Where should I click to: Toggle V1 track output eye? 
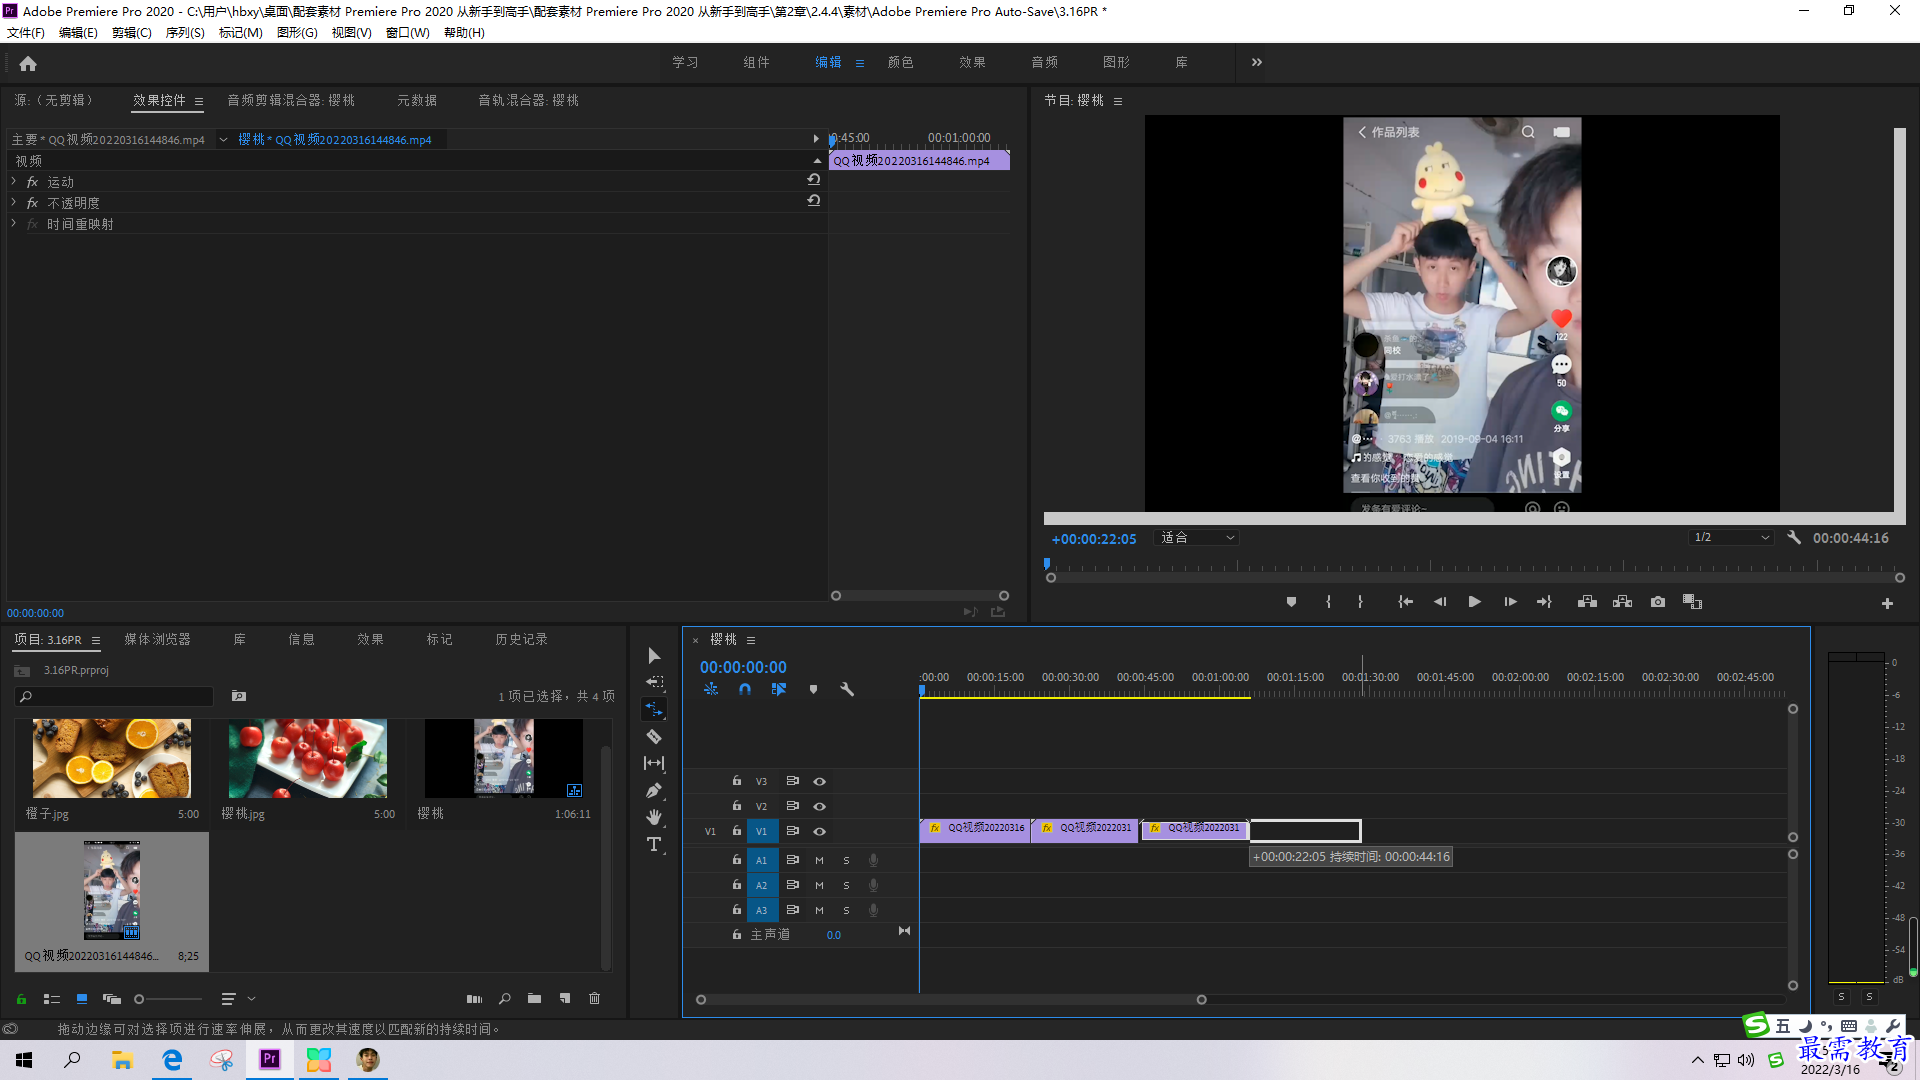click(x=819, y=831)
